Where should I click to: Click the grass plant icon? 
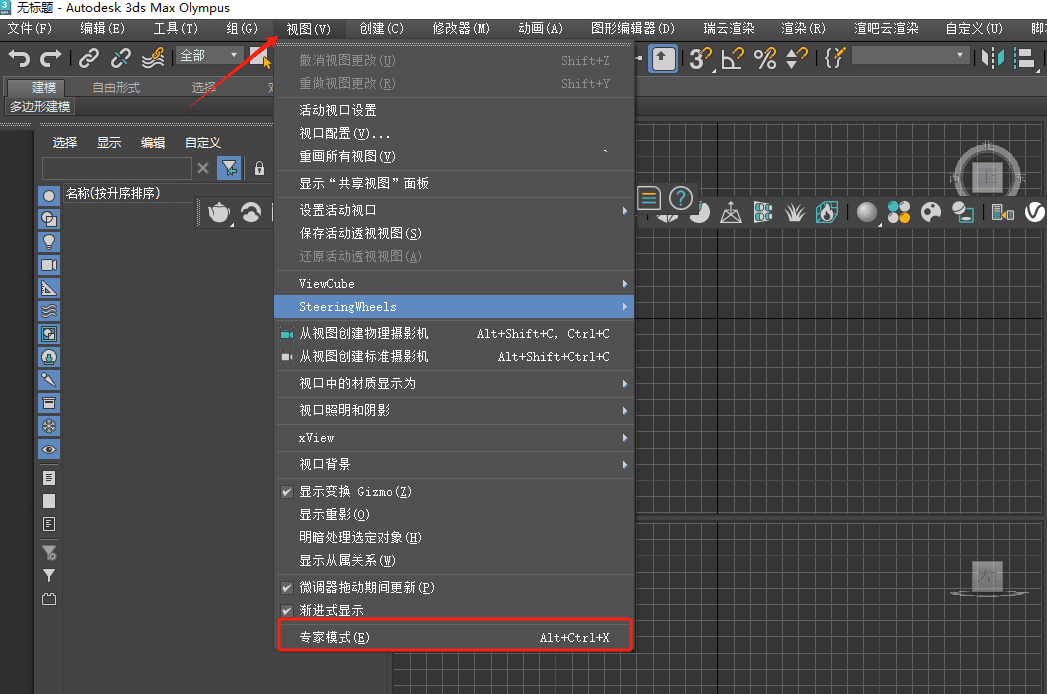(x=795, y=212)
